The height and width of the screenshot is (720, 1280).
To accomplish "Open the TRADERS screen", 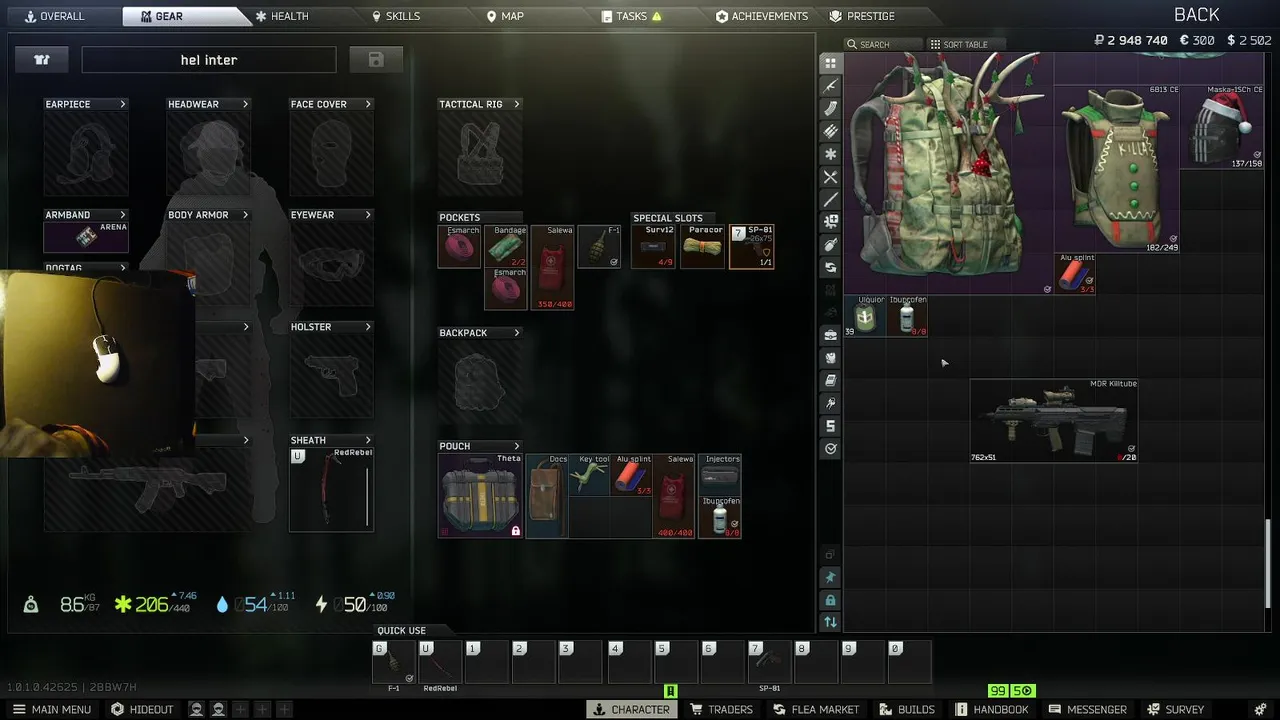I will [x=721, y=709].
